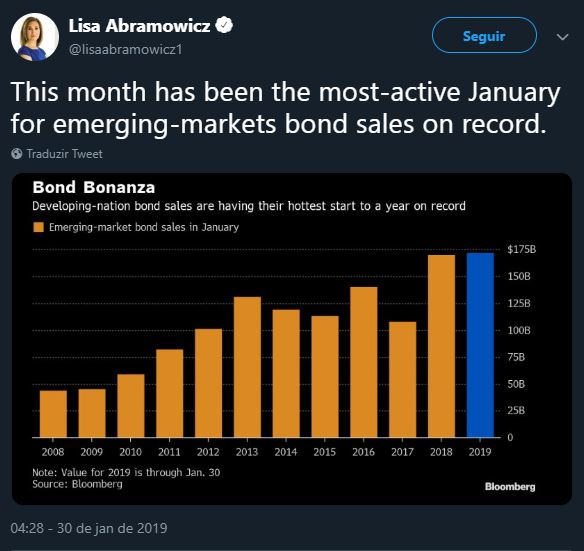Open the tweet options chevron menu
The image size is (584, 551).
pos(562,37)
